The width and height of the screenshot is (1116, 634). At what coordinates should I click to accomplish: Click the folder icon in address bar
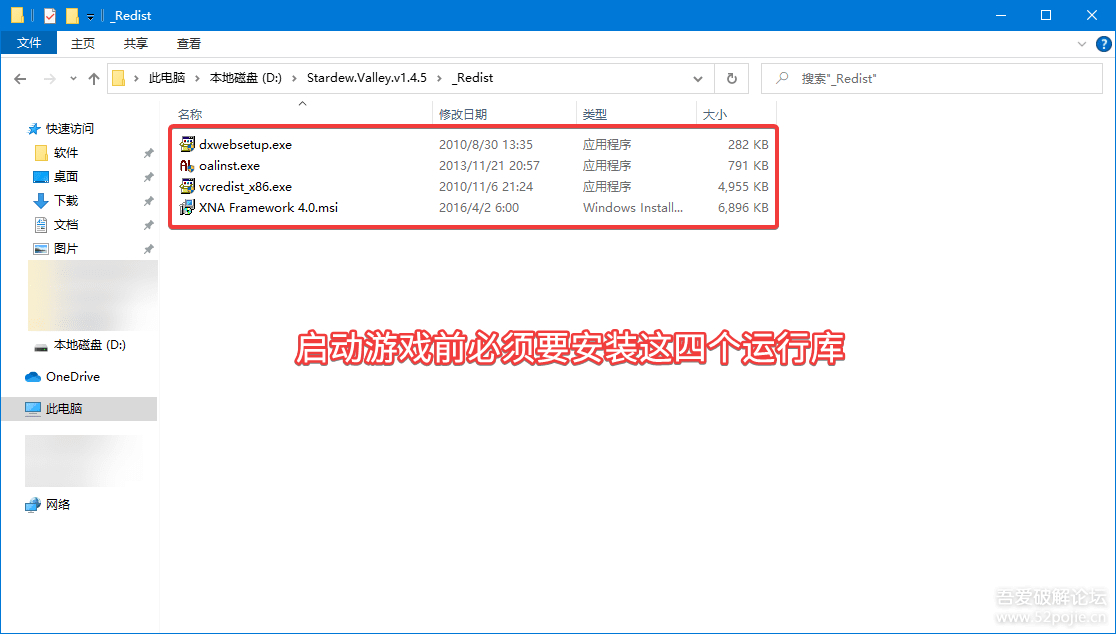(x=119, y=78)
